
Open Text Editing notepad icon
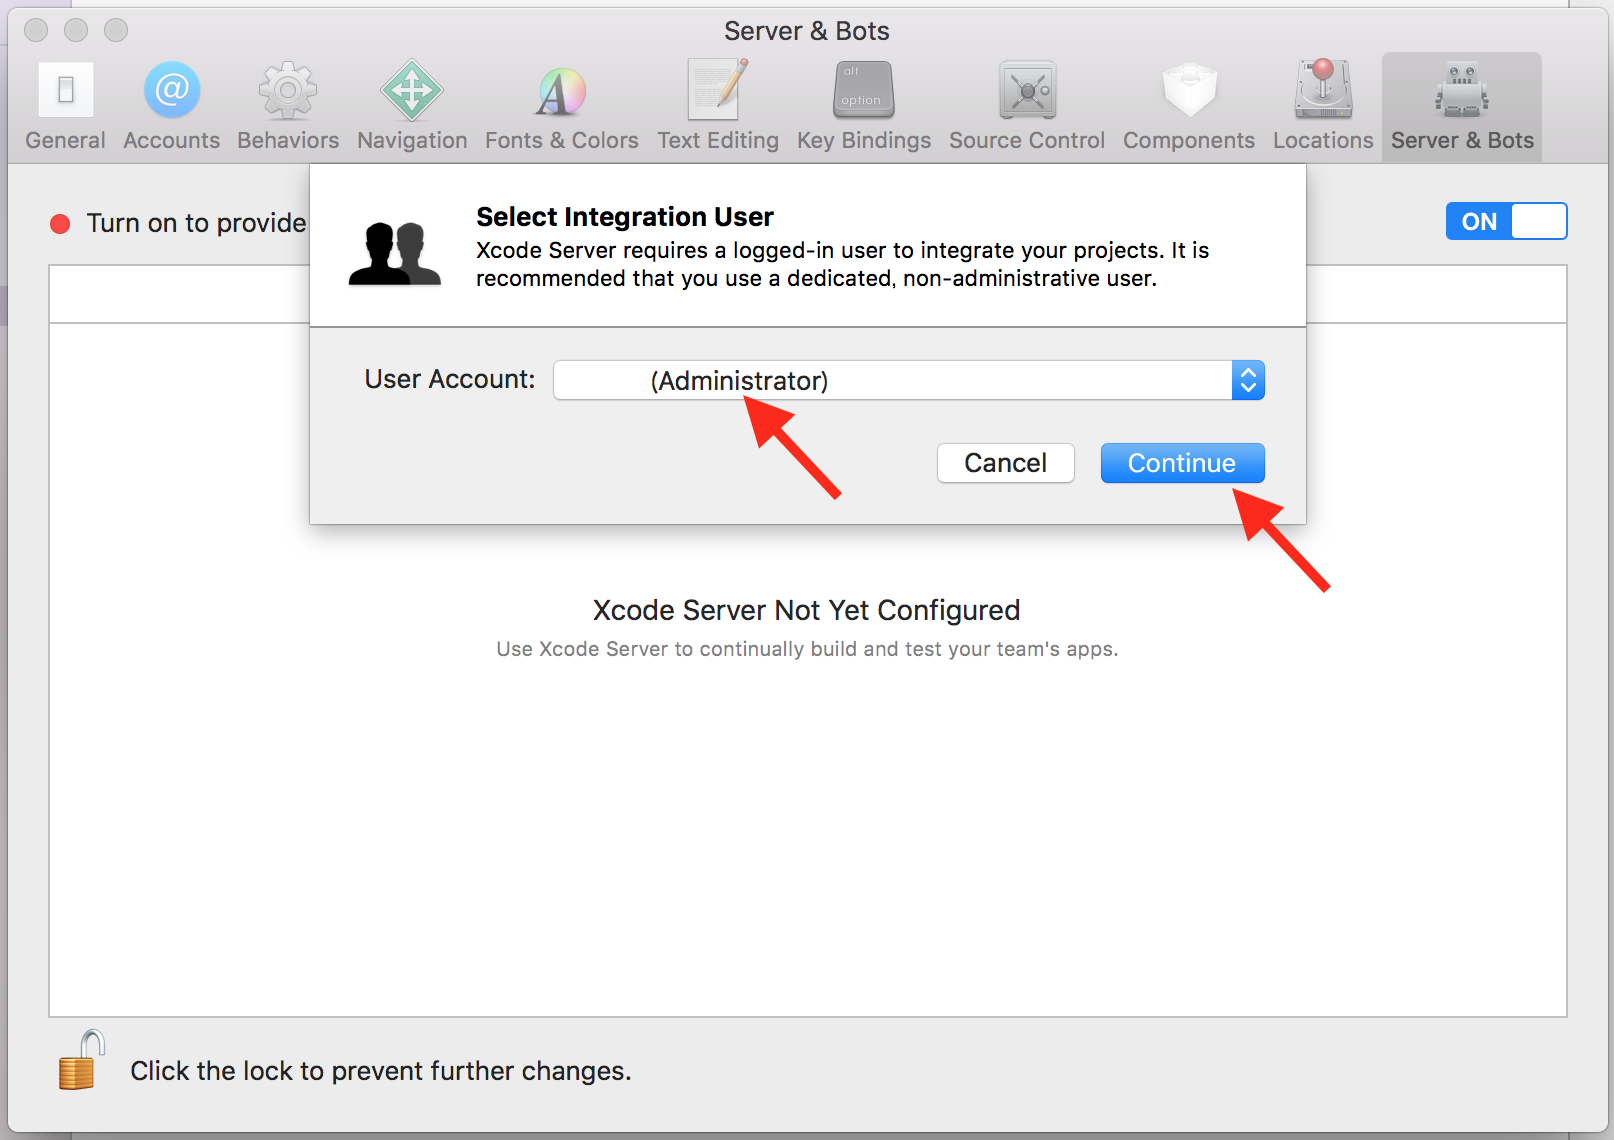click(x=718, y=89)
